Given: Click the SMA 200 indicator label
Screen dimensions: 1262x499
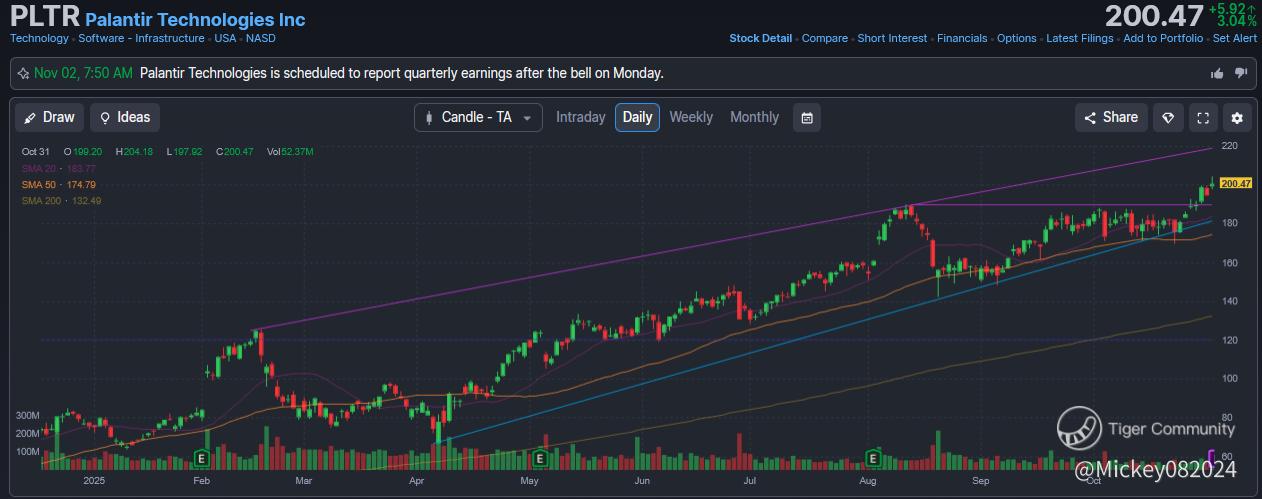Looking at the screenshot, I should (x=61, y=201).
